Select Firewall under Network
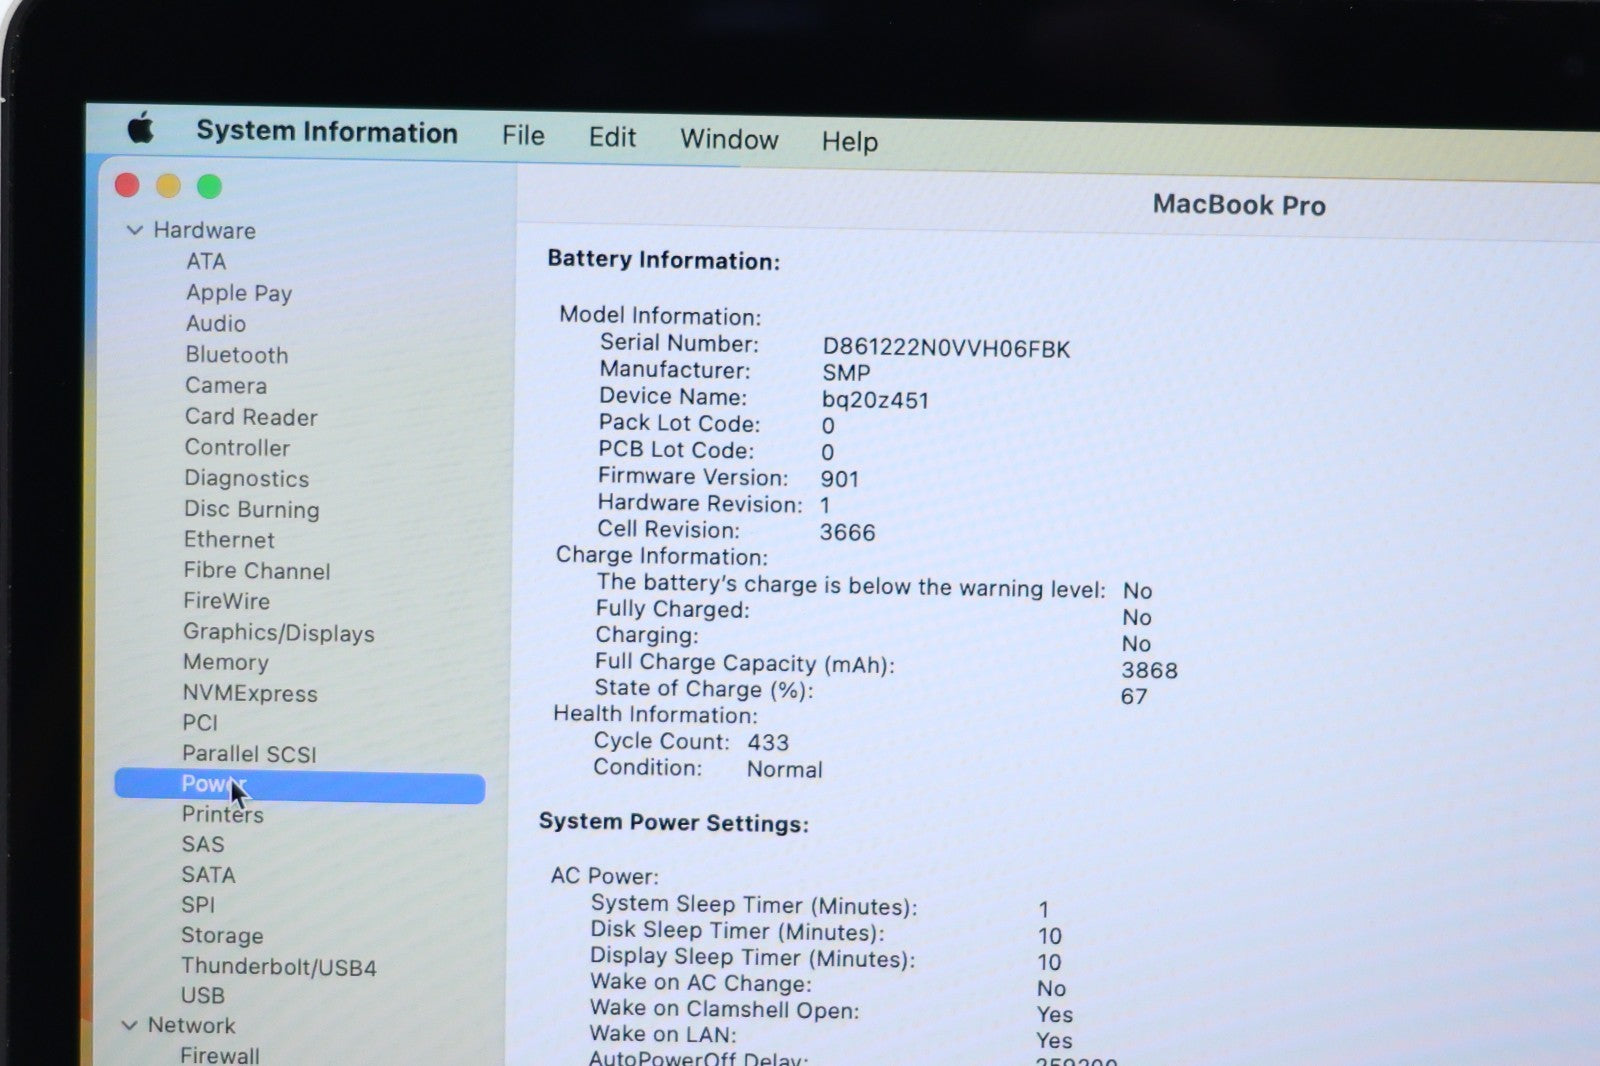The image size is (1600, 1066). pyautogui.click(x=219, y=1055)
